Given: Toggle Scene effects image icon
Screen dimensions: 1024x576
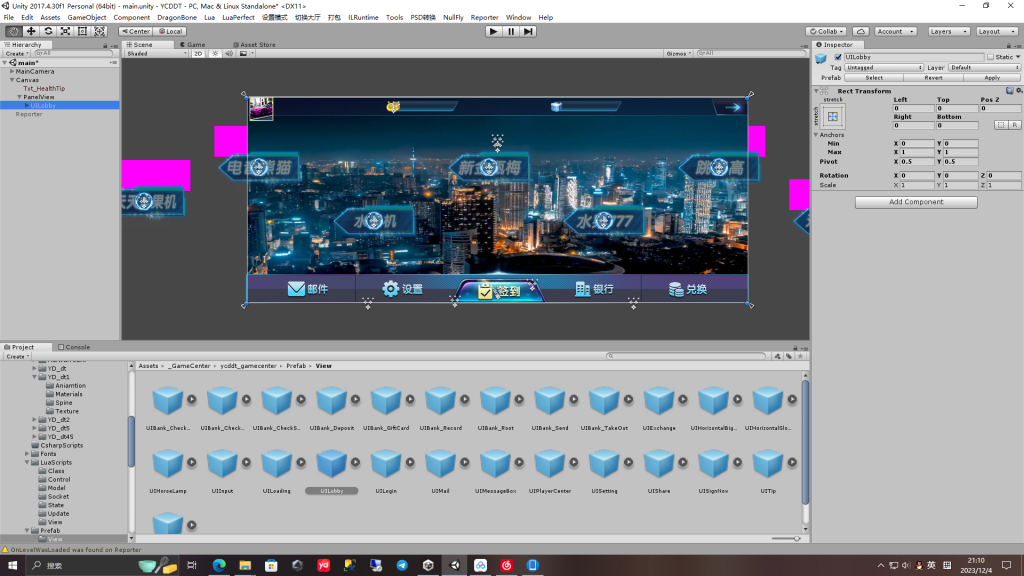Looking at the screenshot, I should [244, 54].
